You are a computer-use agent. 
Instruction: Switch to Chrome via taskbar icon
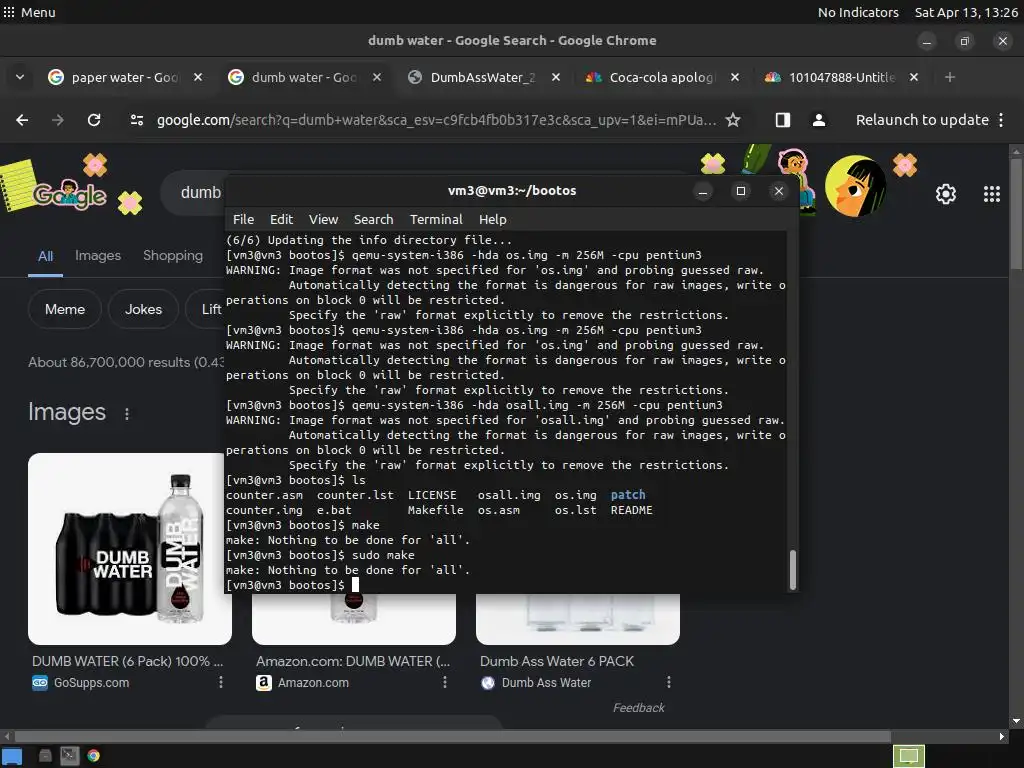pyautogui.click(x=93, y=756)
